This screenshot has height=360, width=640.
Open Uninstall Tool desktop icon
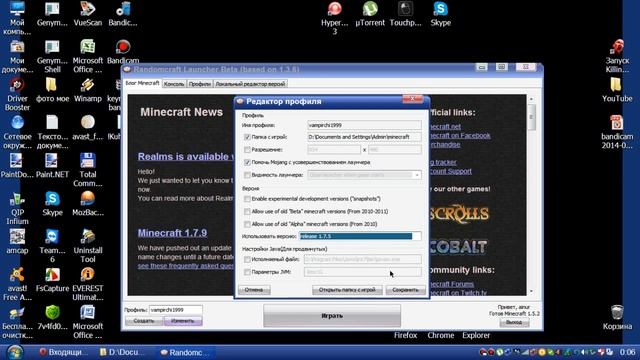[x=87, y=246]
